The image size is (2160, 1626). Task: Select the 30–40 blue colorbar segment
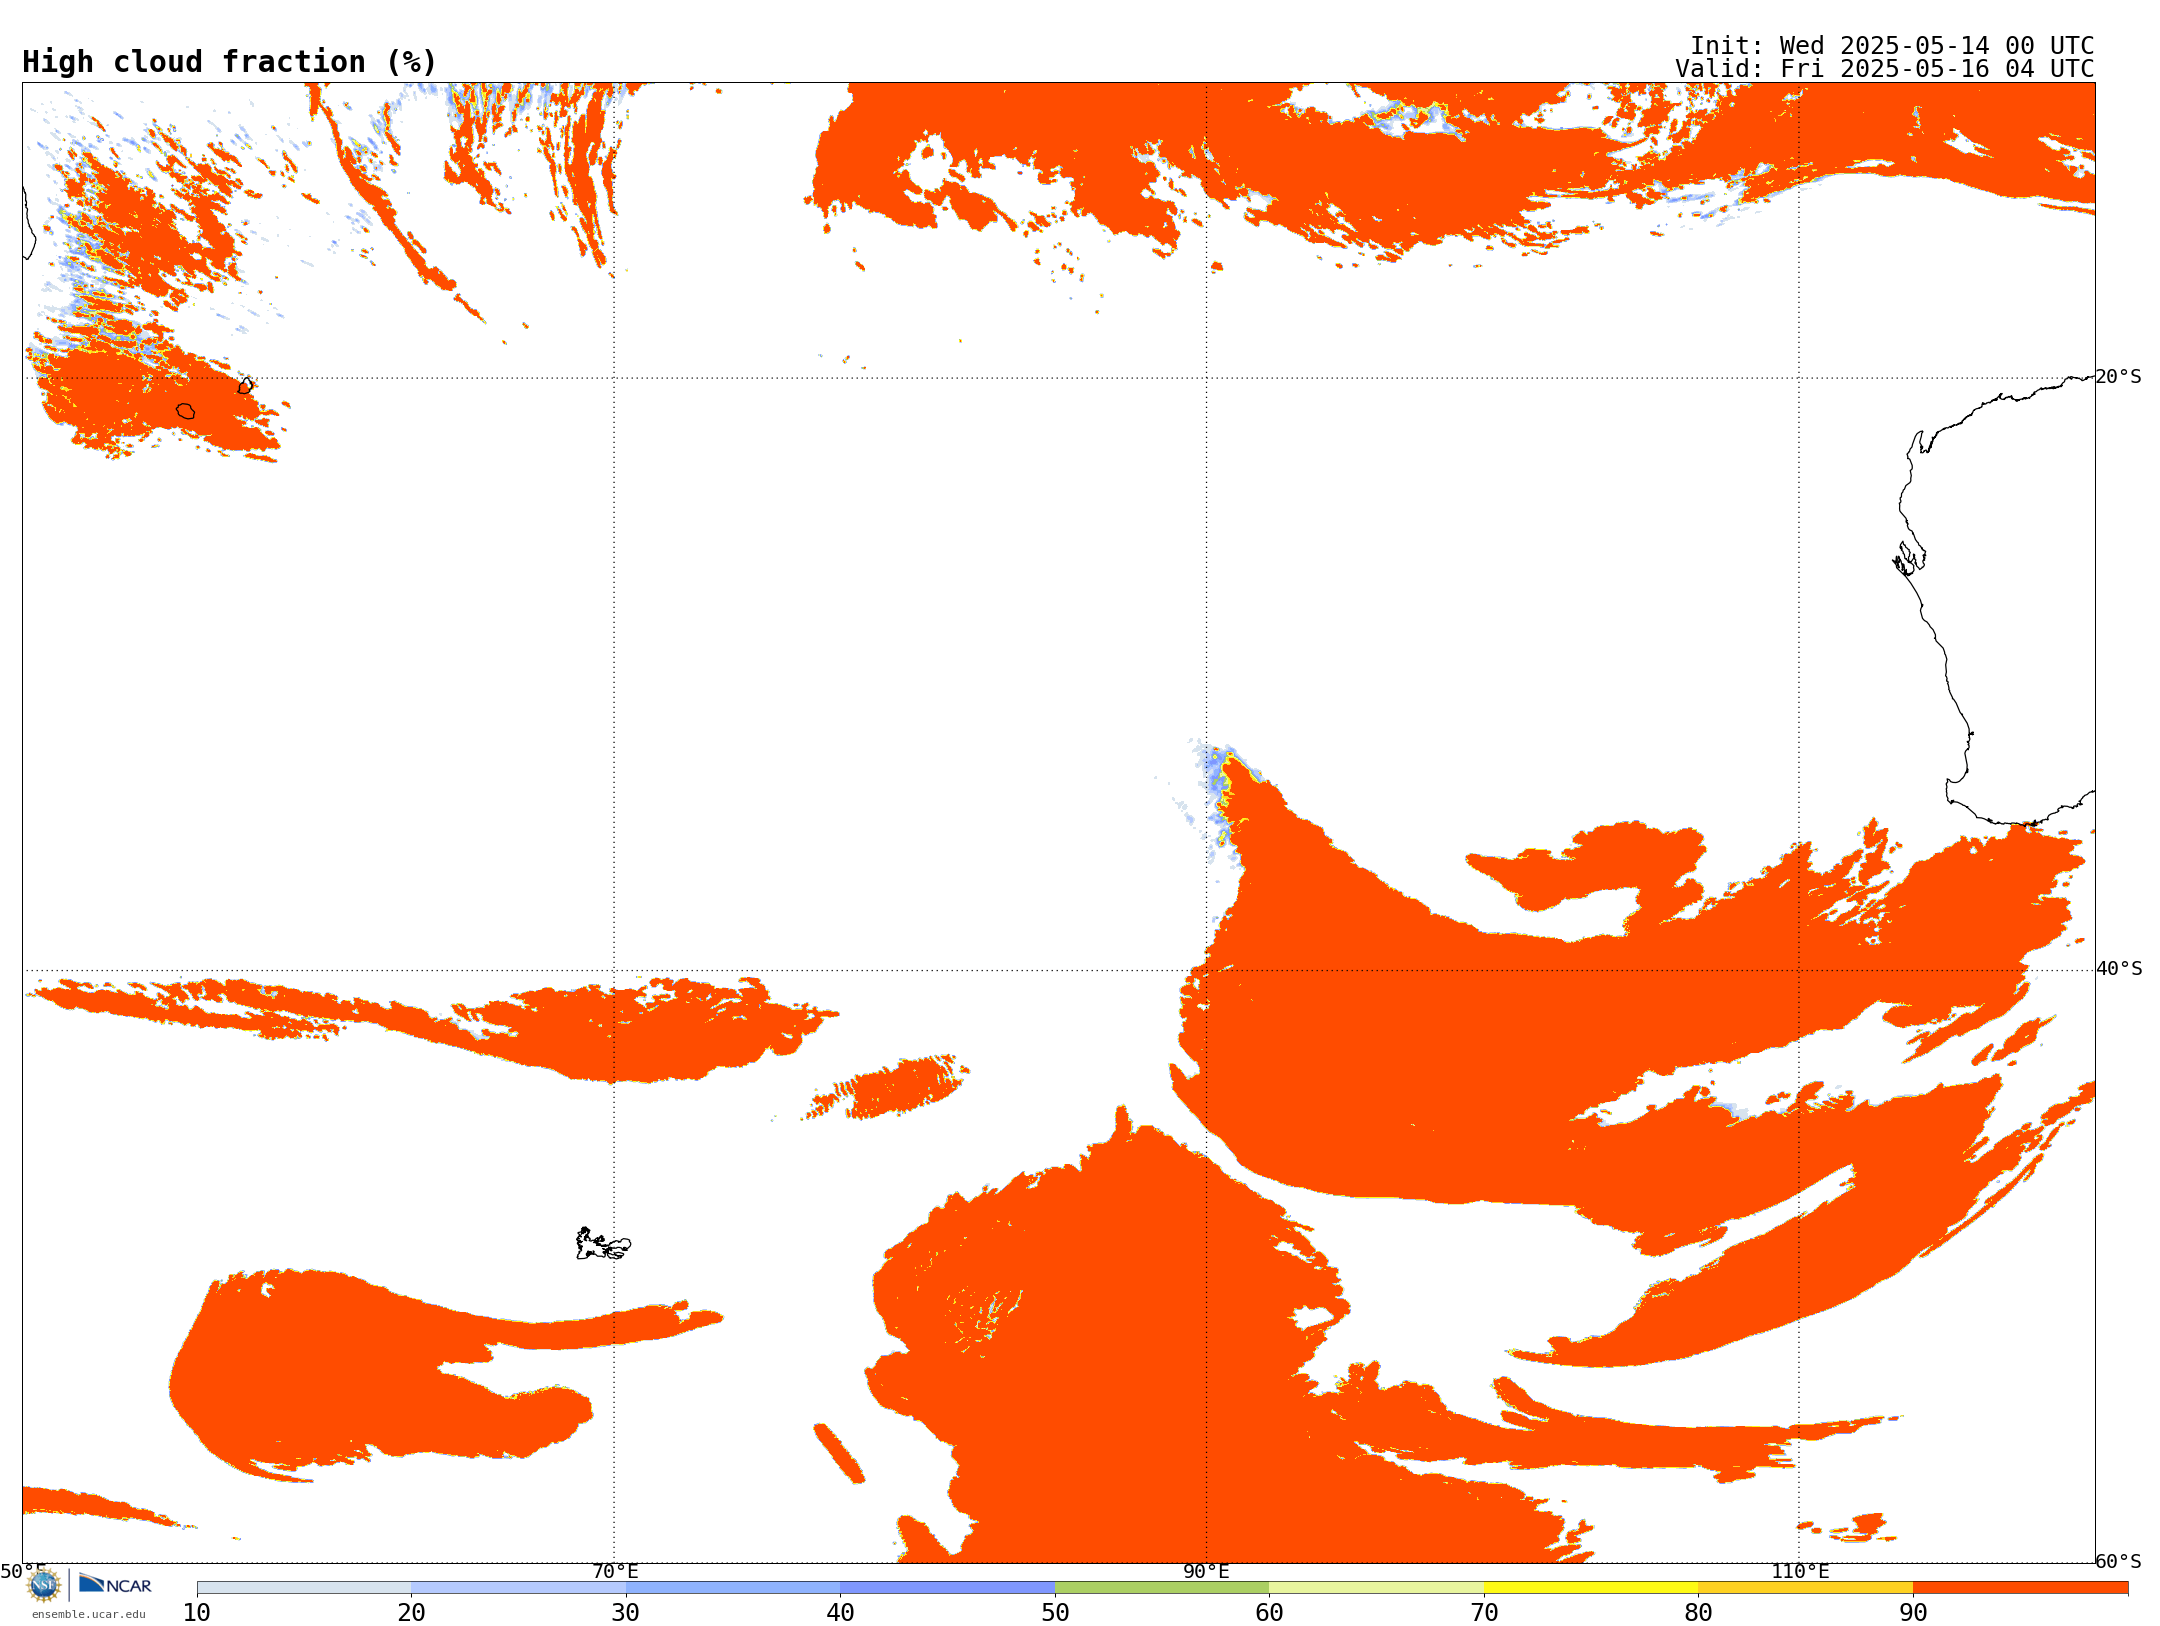pyautogui.click(x=733, y=1588)
